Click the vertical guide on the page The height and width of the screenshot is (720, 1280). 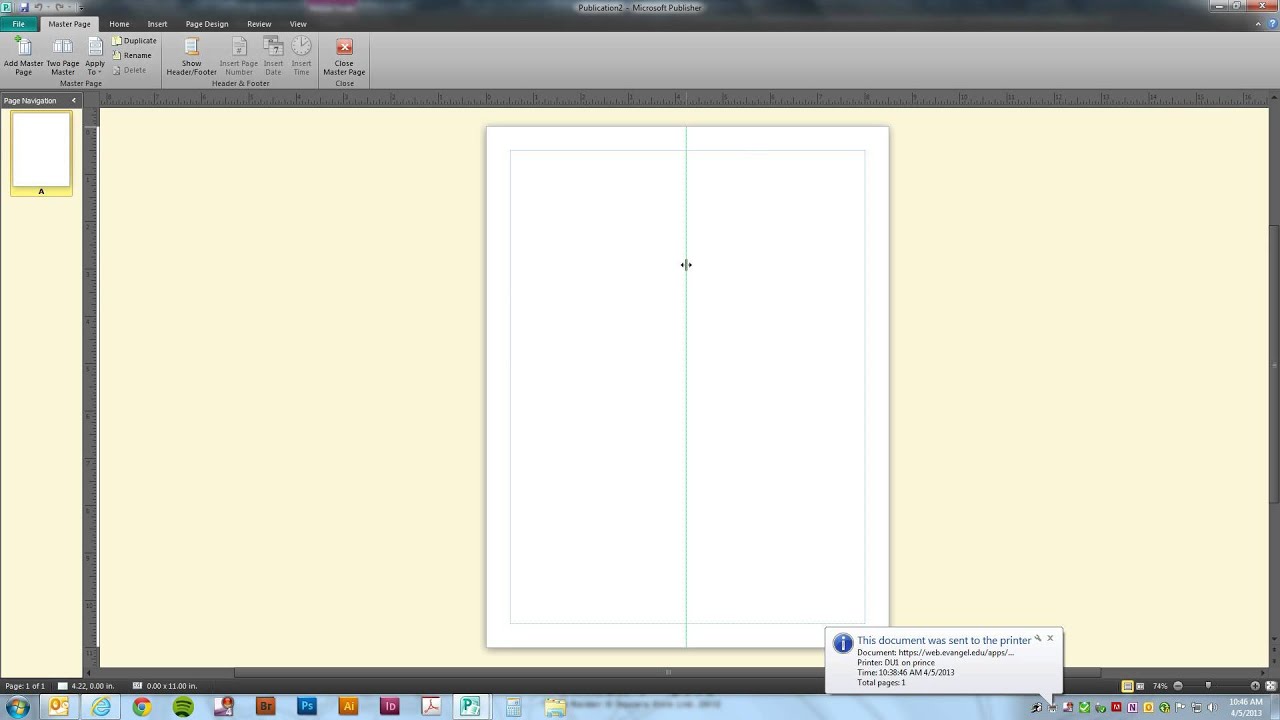[686, 386]
